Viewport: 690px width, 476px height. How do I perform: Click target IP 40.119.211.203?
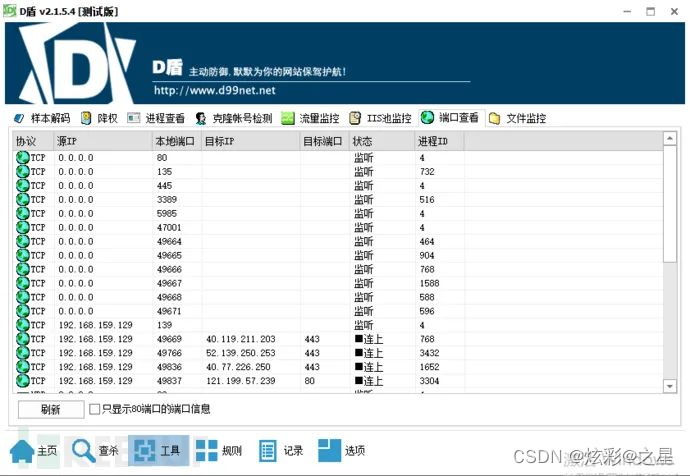(241, 339)
